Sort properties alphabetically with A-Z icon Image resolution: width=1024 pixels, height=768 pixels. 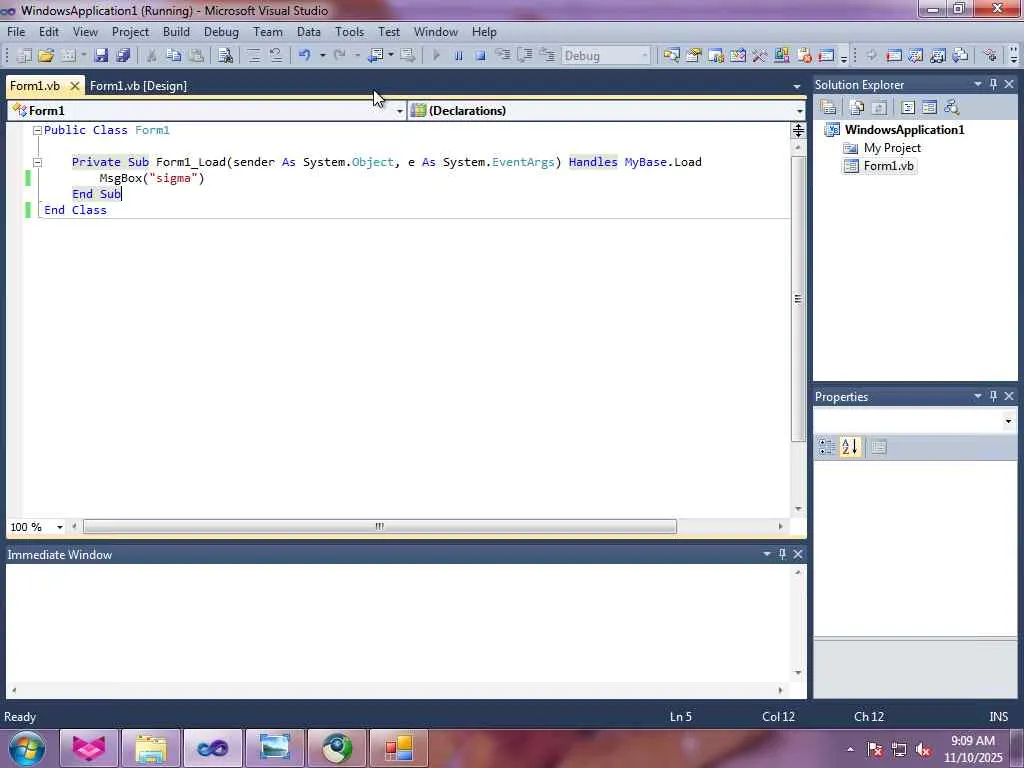pyautogui.click(x=850, y=447)
